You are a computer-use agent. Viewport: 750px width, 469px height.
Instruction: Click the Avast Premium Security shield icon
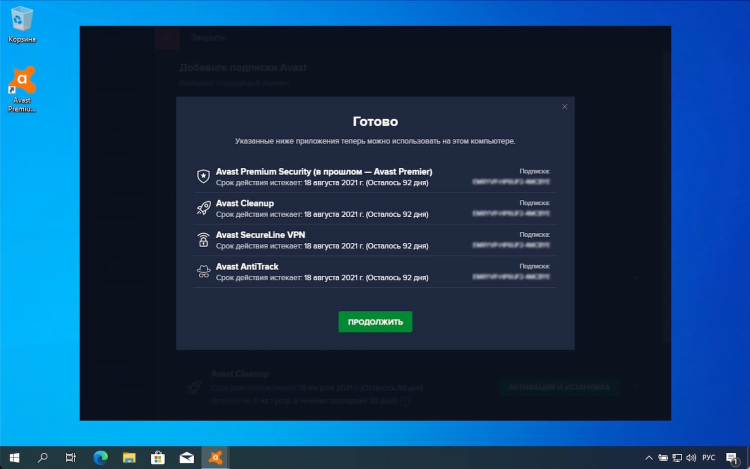203,176
